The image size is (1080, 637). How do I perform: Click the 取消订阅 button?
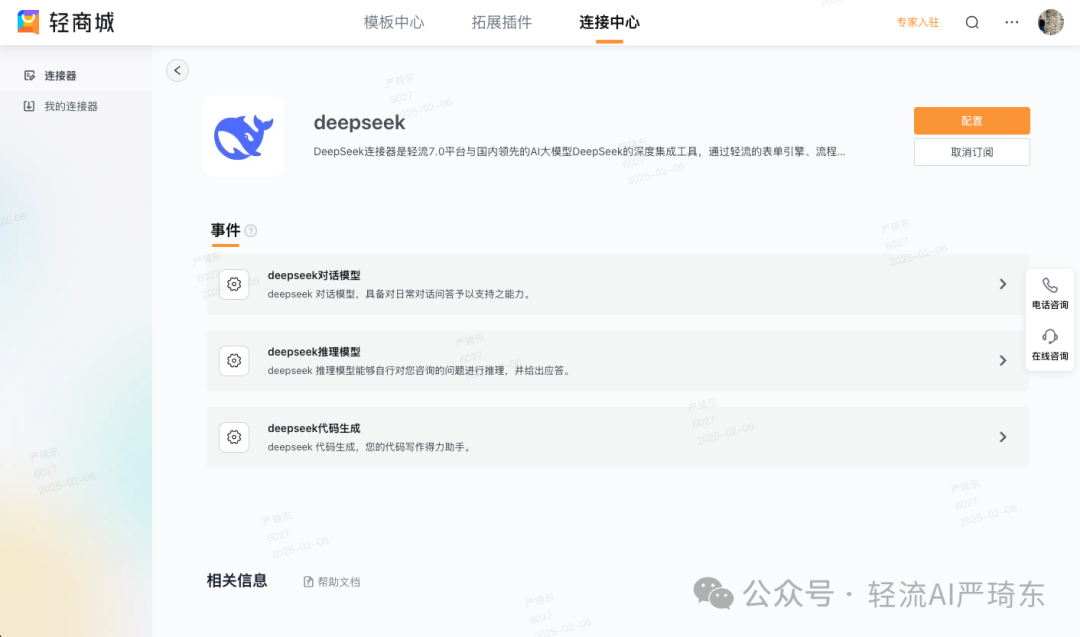coord(971,152)
